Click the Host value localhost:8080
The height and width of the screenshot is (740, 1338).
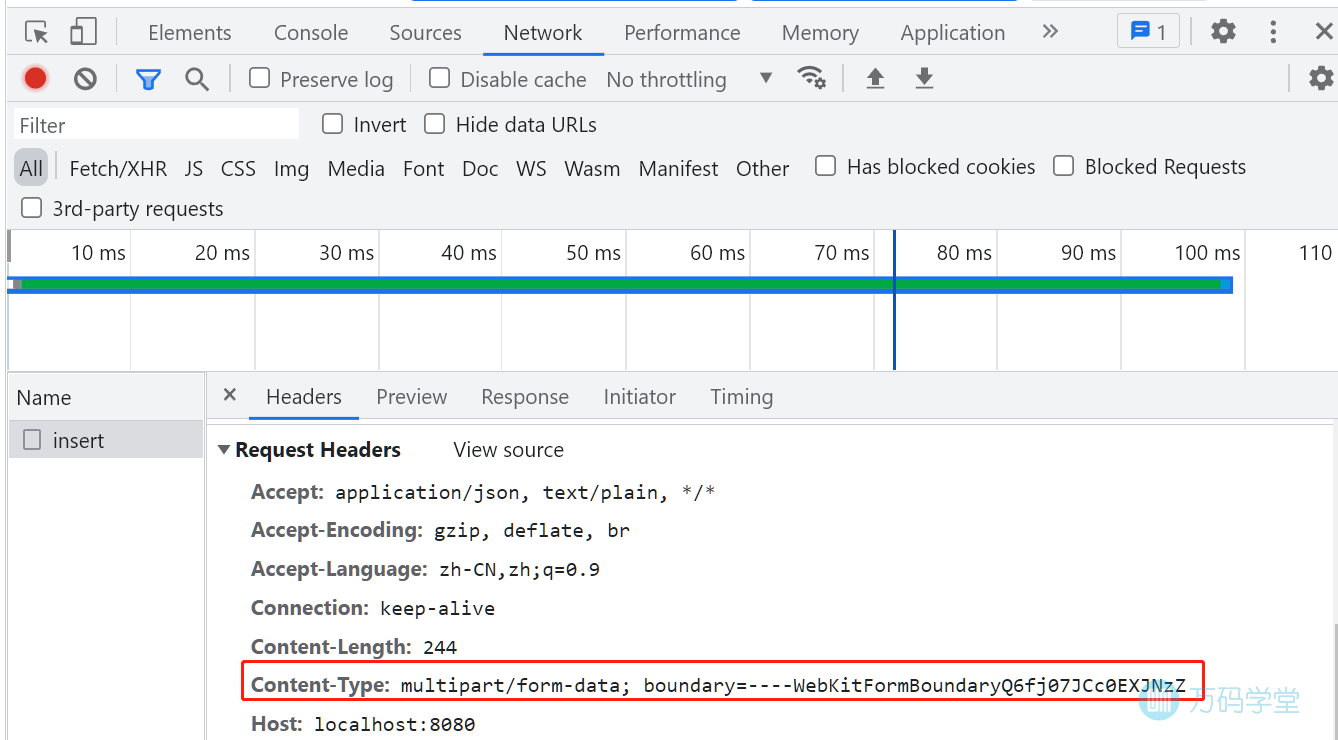coord(395,724)
